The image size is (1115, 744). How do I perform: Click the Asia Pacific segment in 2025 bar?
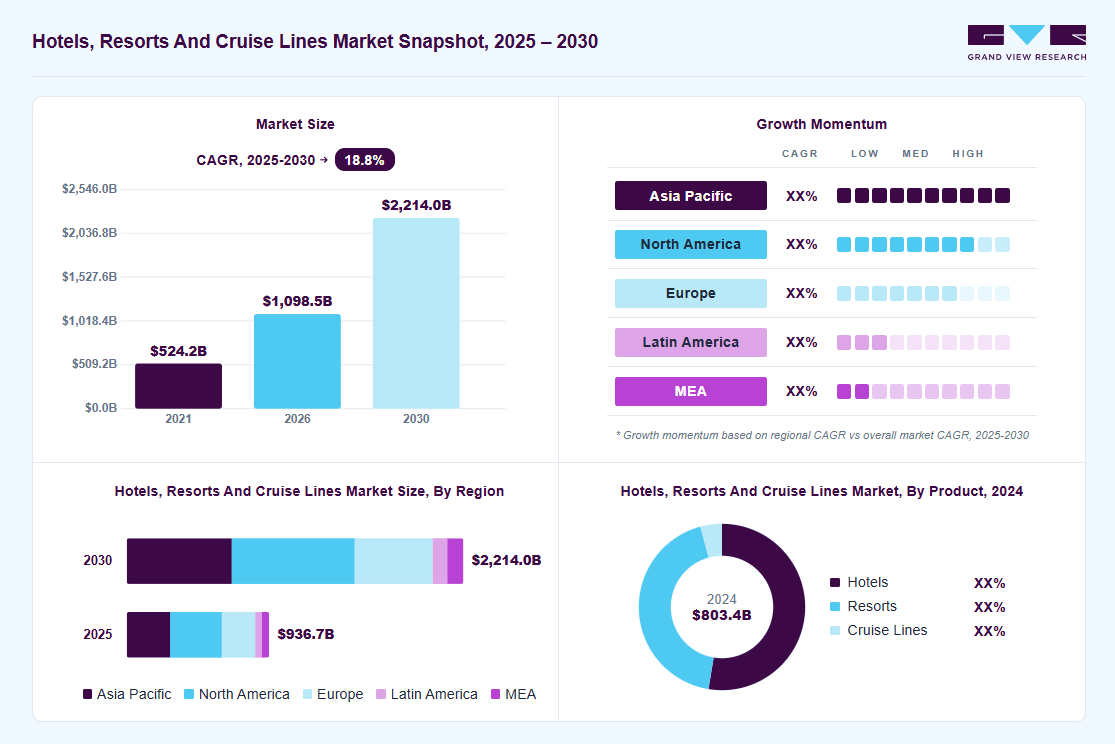coord(149,634)
